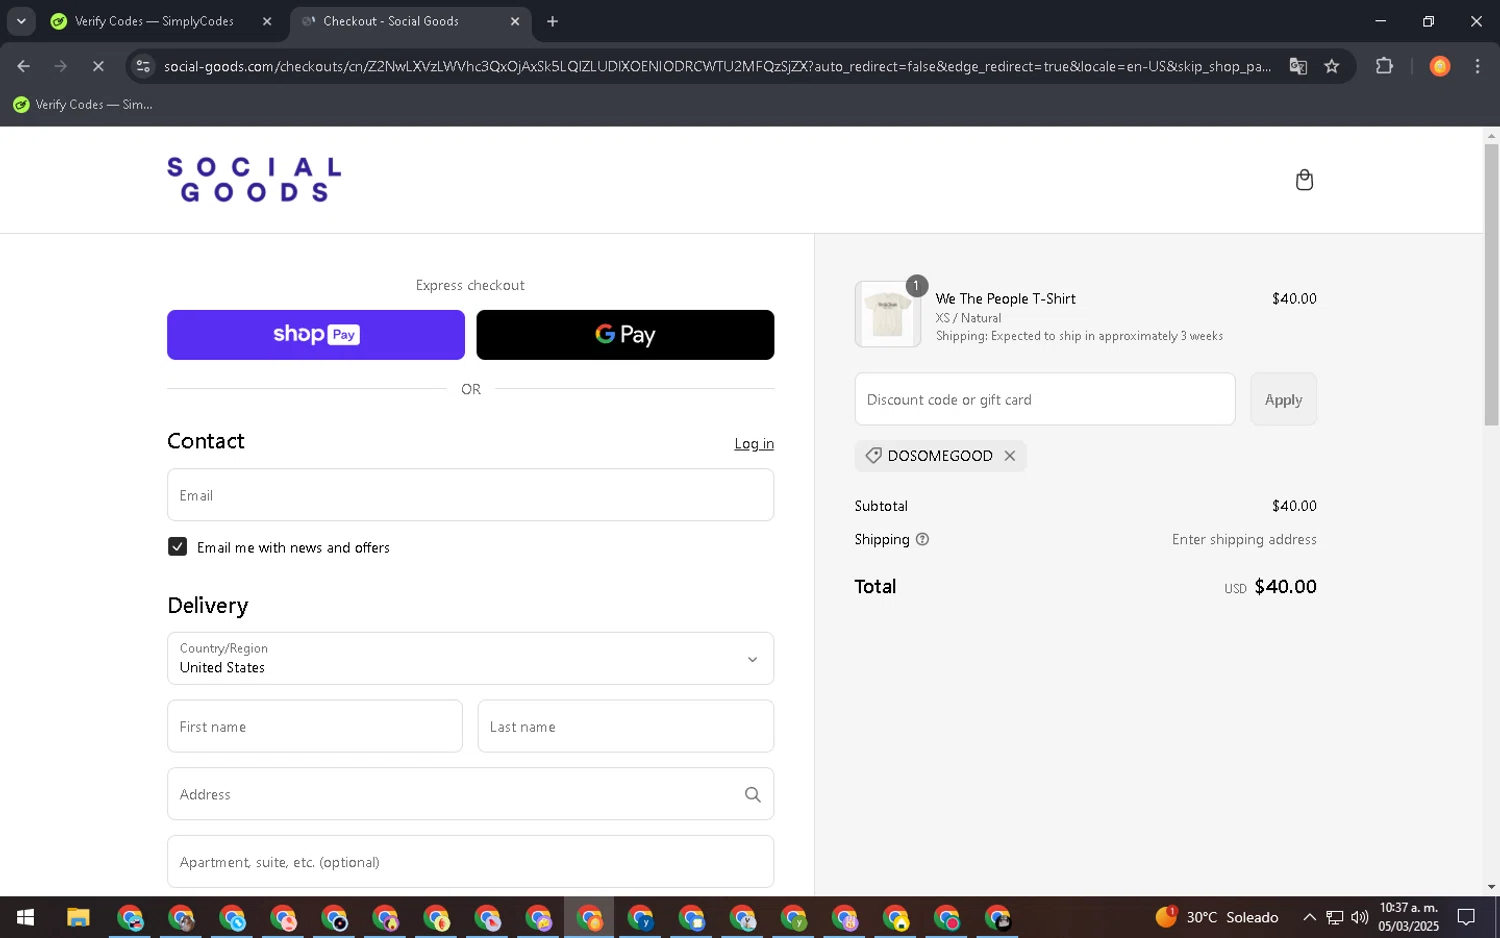Click the page vertical scrollbar
The image size is (1500, 938).
[1491, 285]
